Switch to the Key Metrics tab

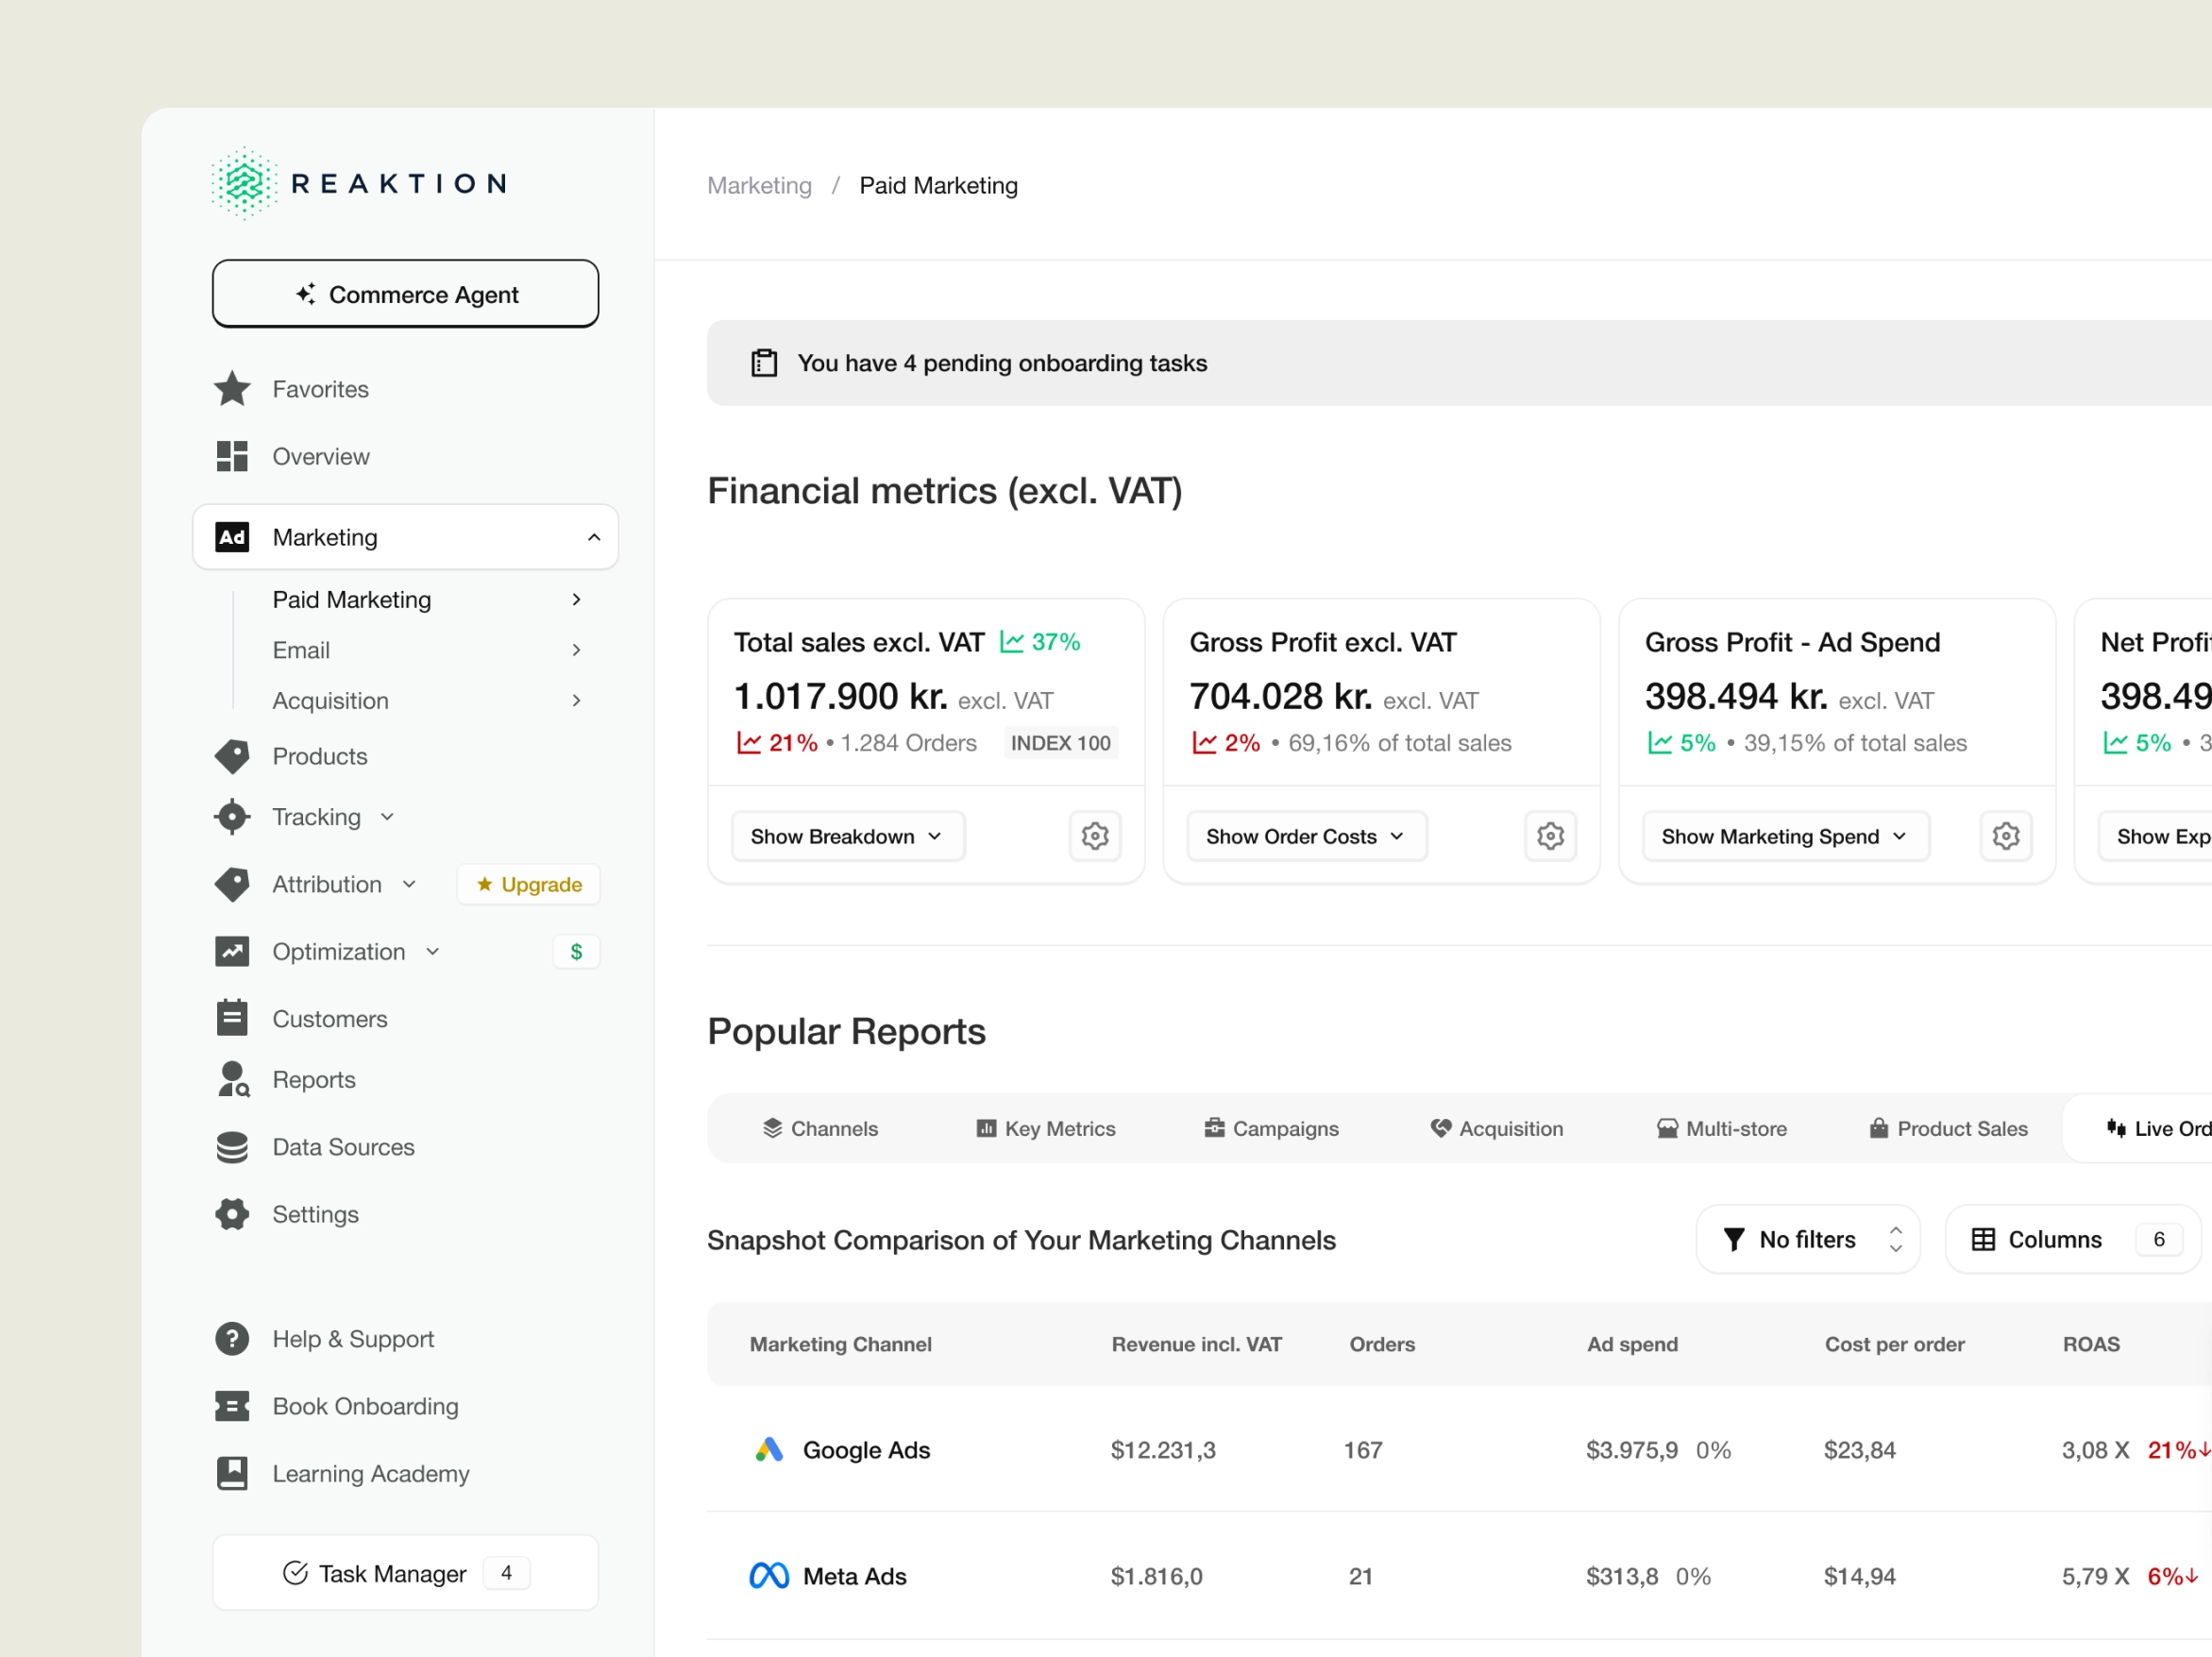[1046, 1128]
